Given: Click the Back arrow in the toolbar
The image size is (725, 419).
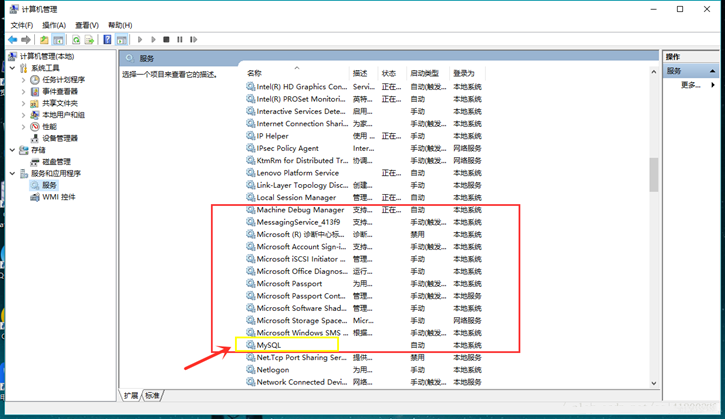Looking at the screenshot, I should [x=13, y=40].
